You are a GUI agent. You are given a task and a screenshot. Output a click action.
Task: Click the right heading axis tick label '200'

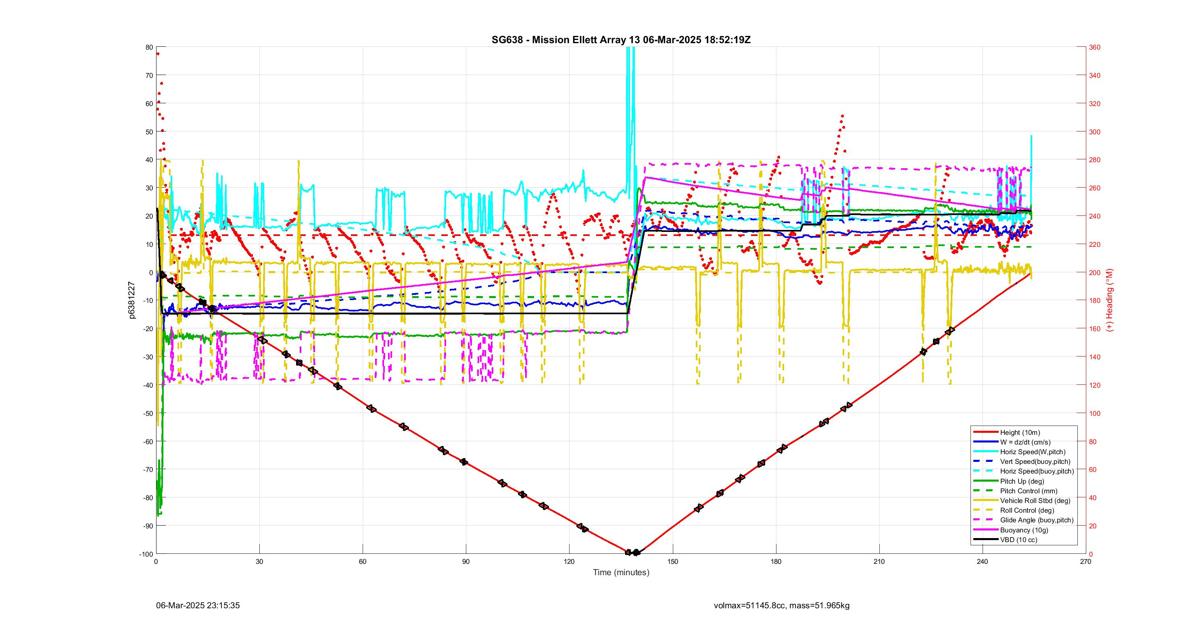[x=1095, y=272]
